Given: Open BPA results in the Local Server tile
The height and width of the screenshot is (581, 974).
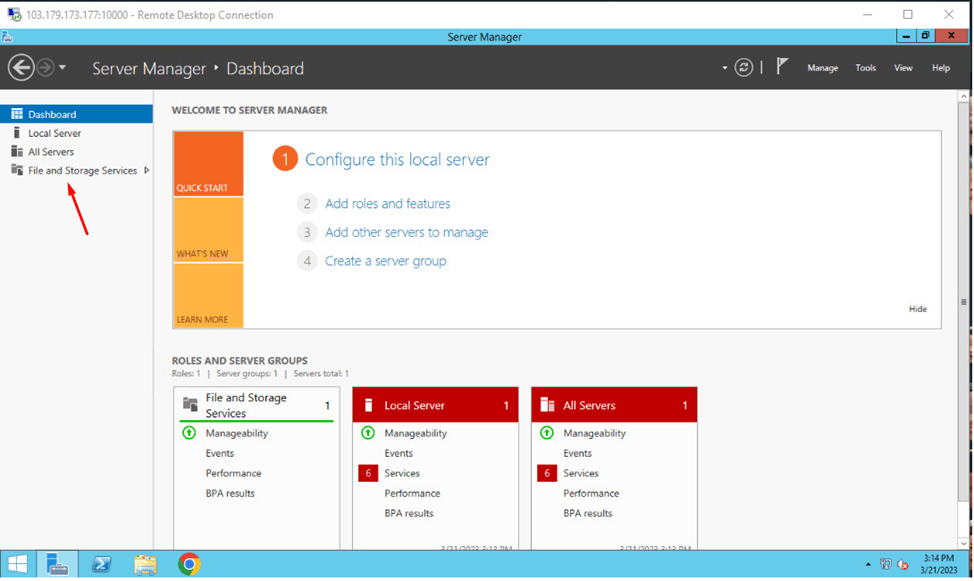Looking at the screenshot, I should tap(409, 513).
